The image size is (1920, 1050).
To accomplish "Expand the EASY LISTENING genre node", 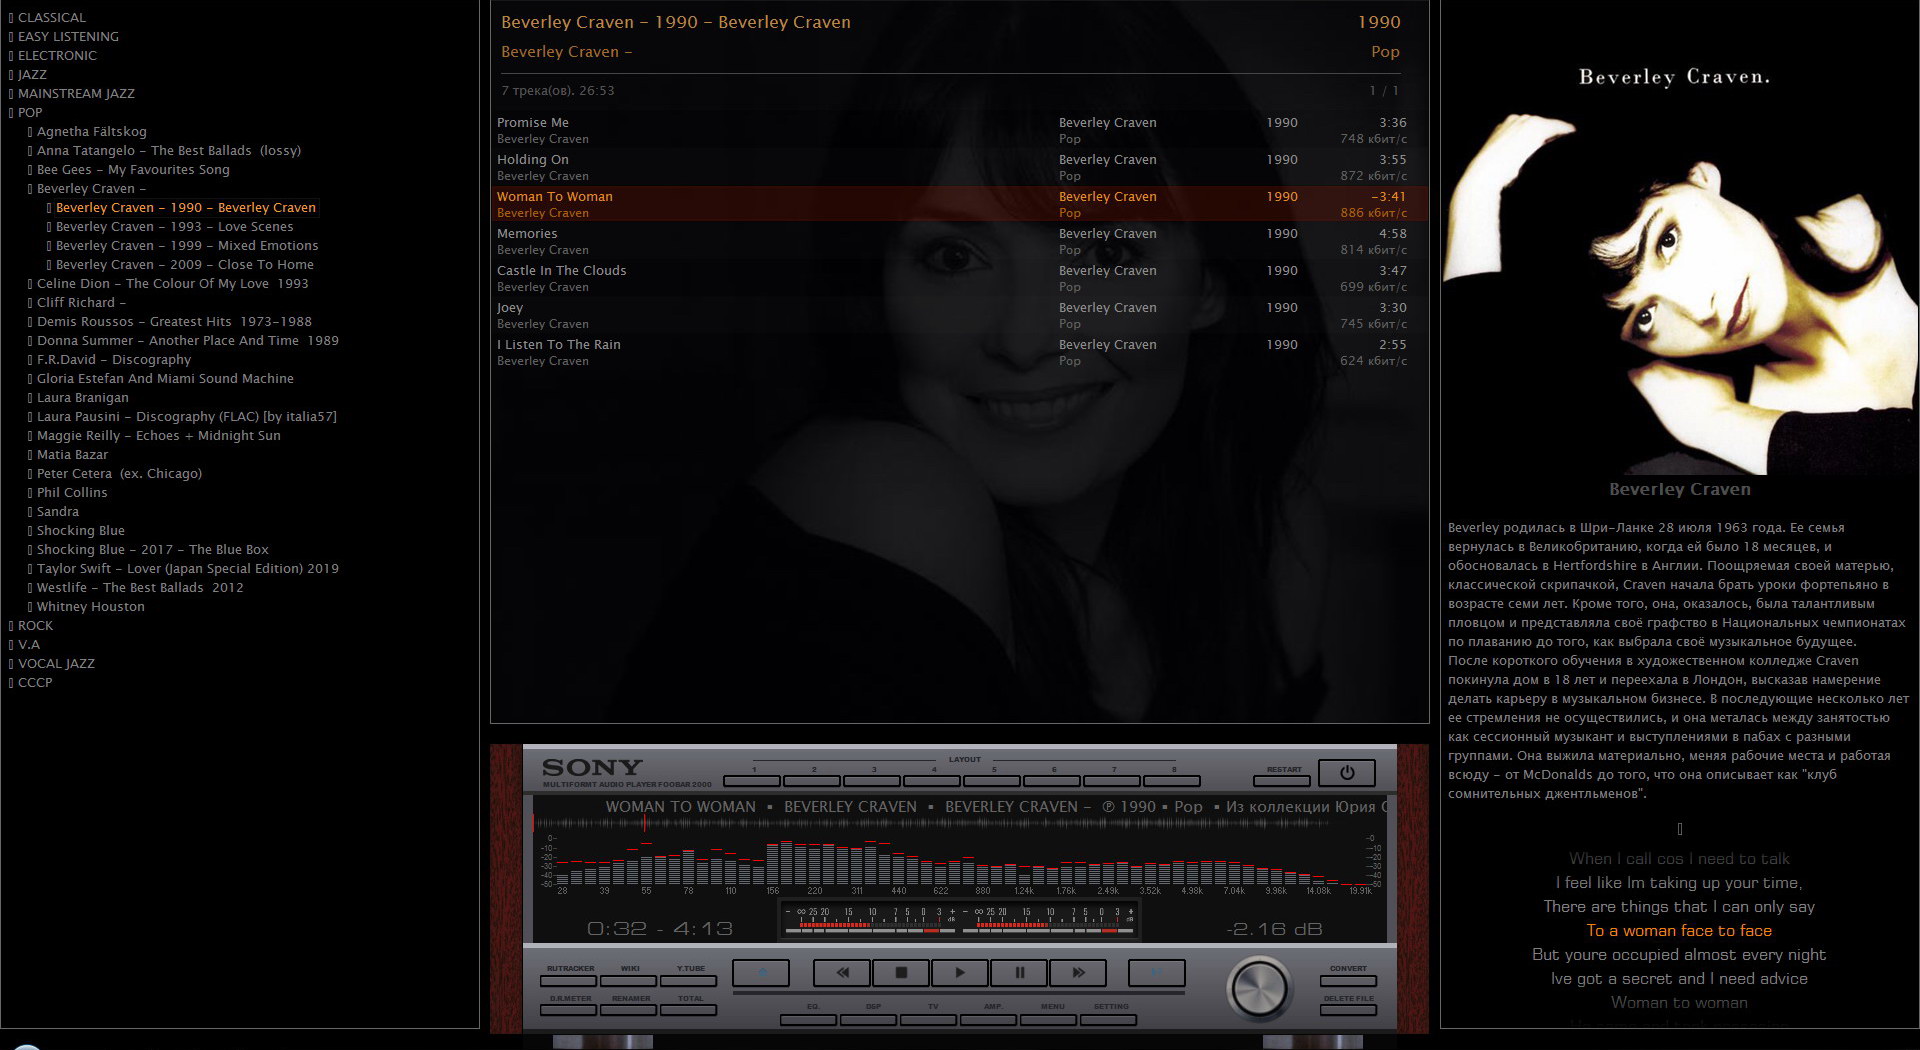I will 11,37.
